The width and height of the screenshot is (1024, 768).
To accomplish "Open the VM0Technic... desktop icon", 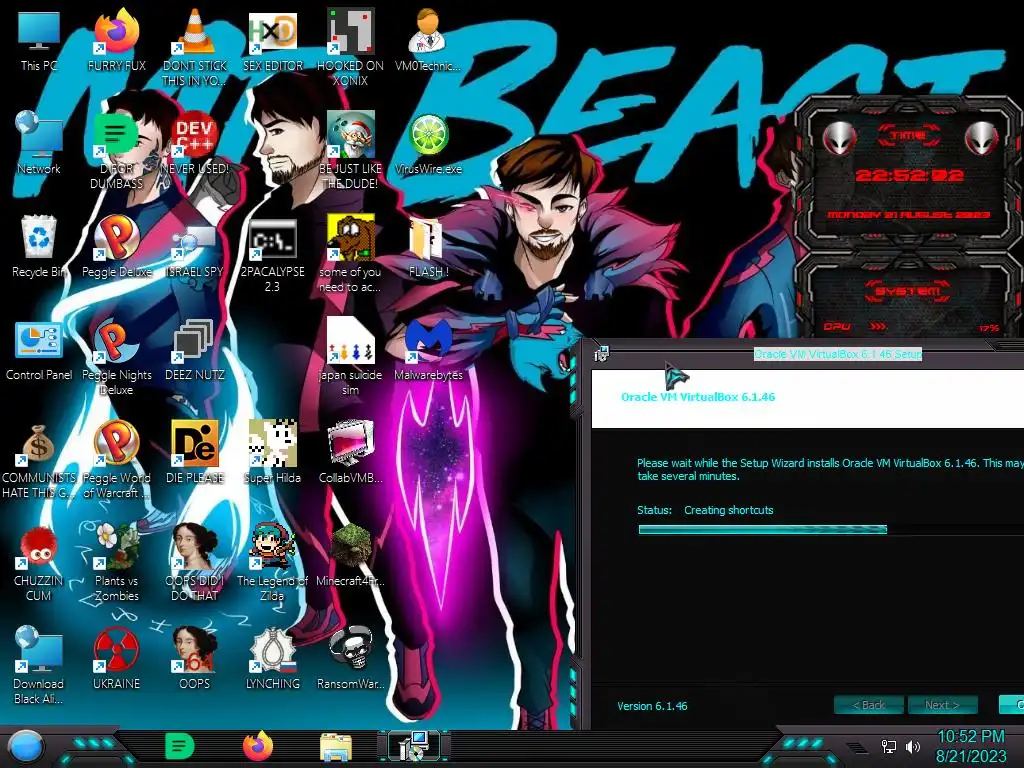I will point(428,39).
